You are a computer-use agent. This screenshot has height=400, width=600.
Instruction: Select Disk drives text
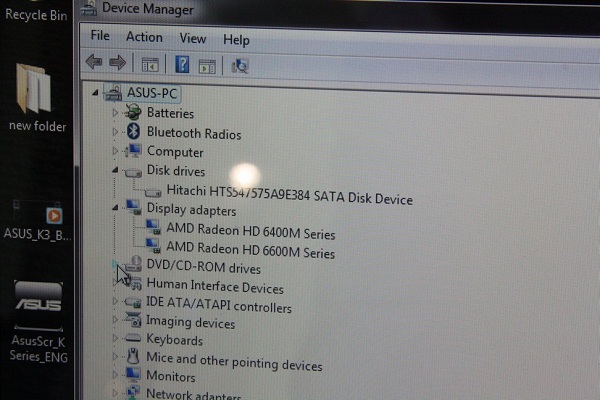(x=176, y=171)
